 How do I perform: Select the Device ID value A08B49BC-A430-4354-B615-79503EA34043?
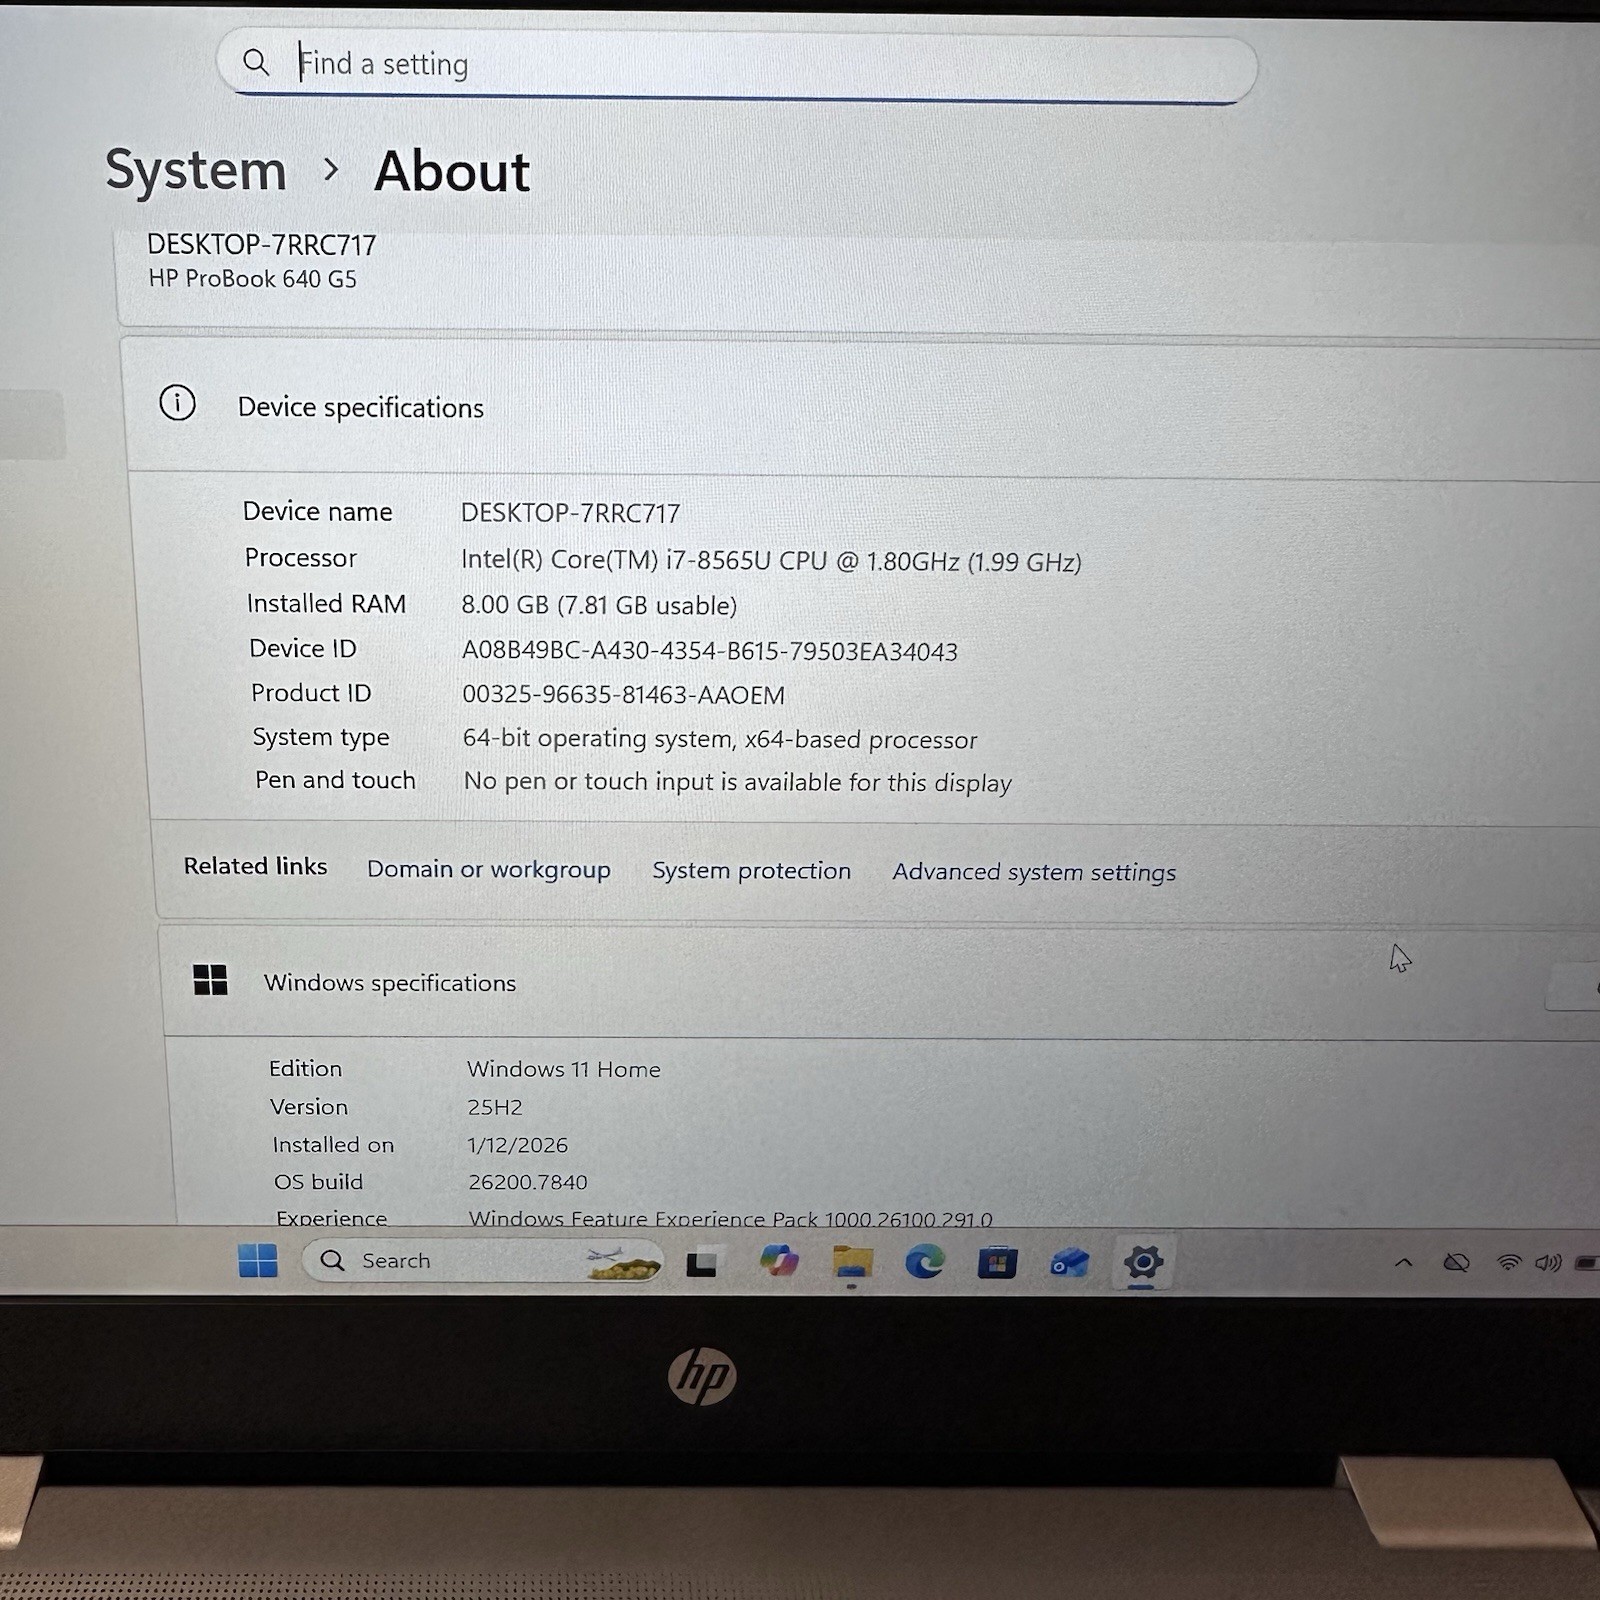709,651
